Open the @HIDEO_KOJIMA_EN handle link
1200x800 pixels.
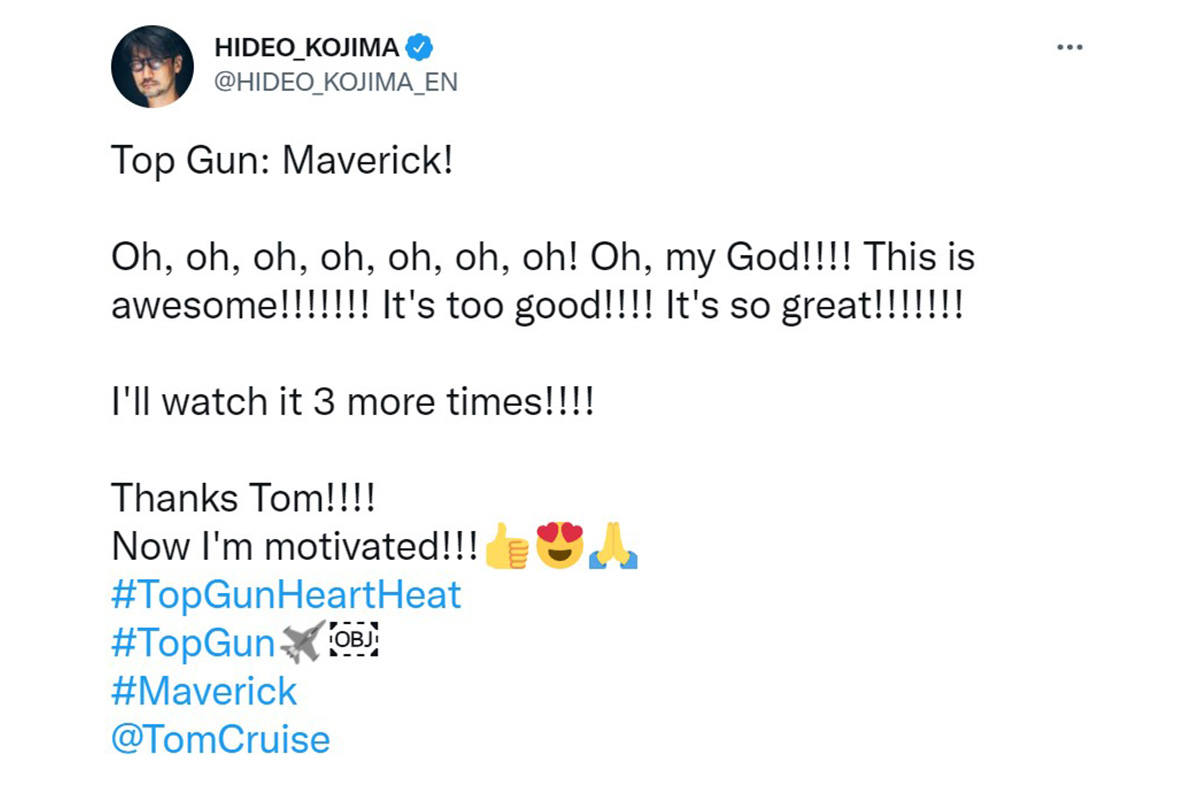[x=336, y=82]
